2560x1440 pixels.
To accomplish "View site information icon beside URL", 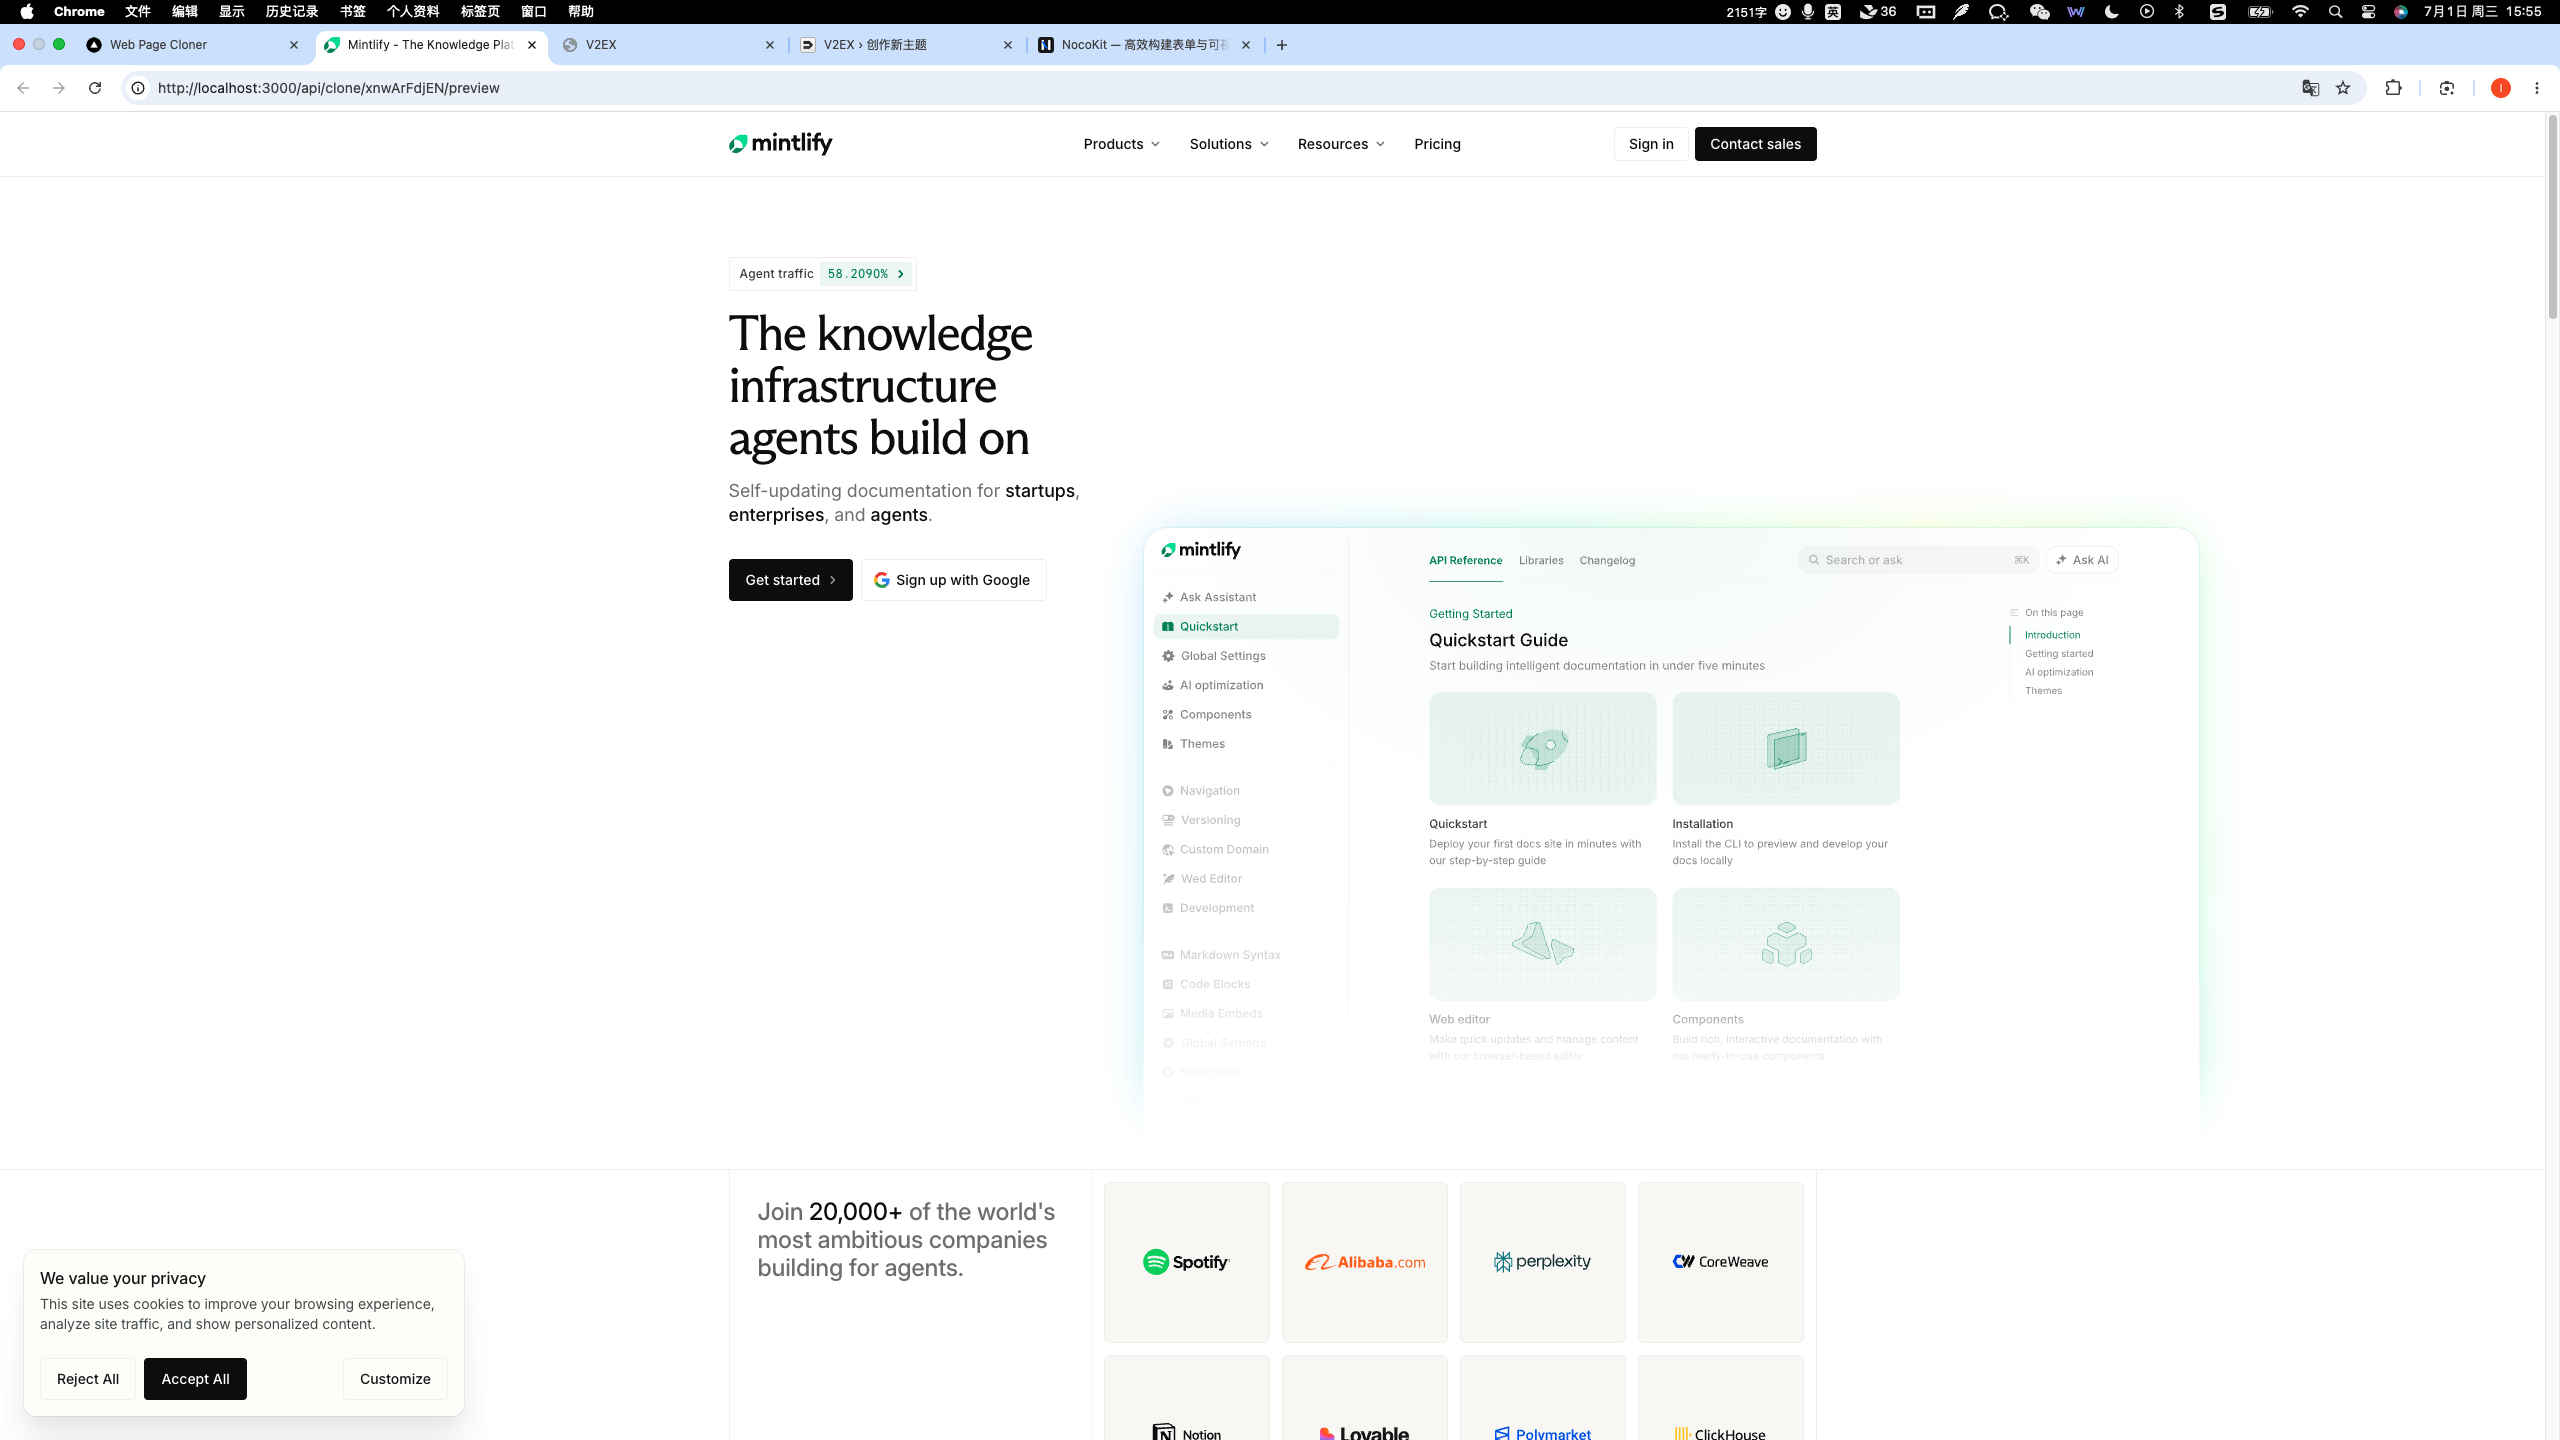I will tap(138, 88).
